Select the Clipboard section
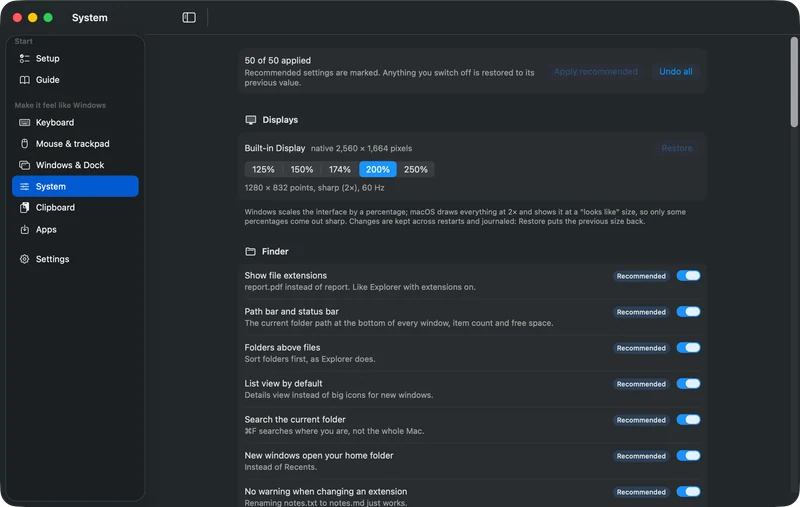The width and height of the screenshot is (800, 507). click(x=75, y=208)
